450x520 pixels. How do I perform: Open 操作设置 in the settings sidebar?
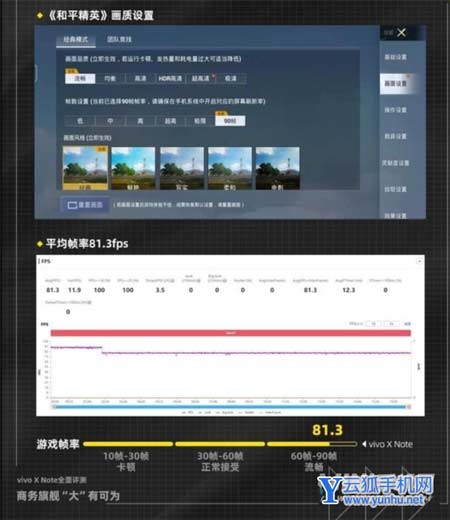[396, 110]
